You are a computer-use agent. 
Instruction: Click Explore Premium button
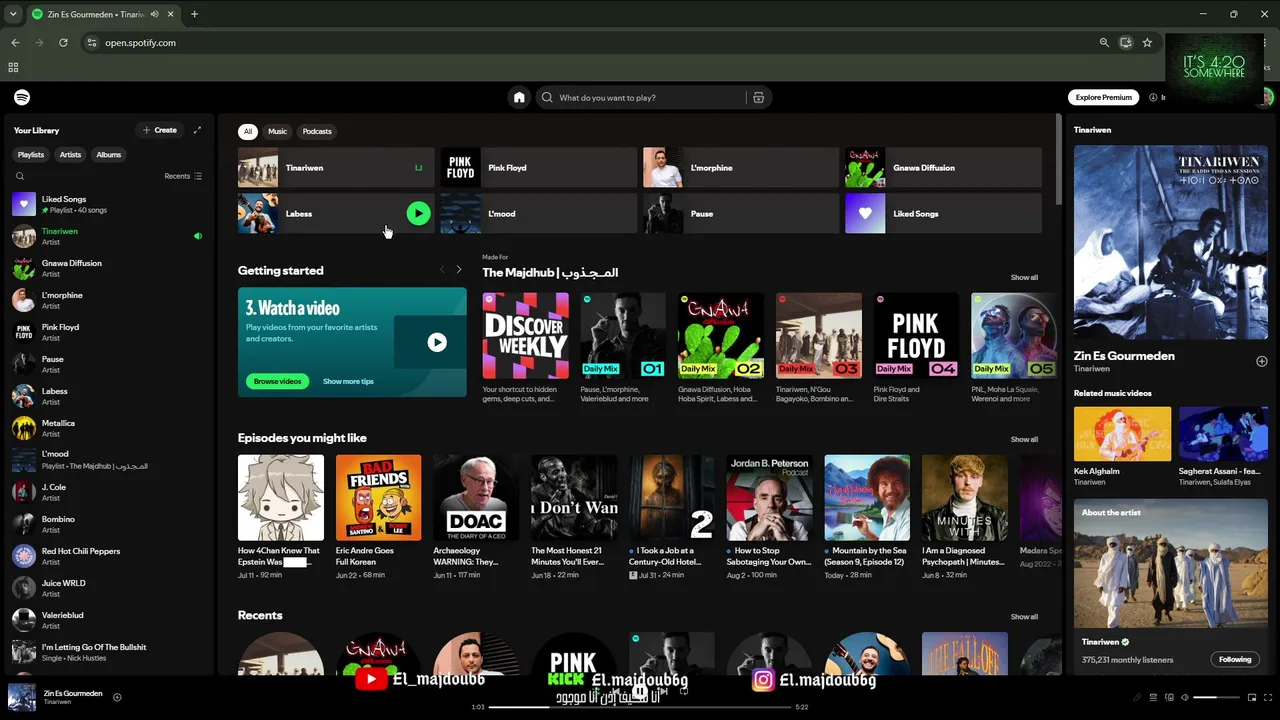click(1104, 97)
